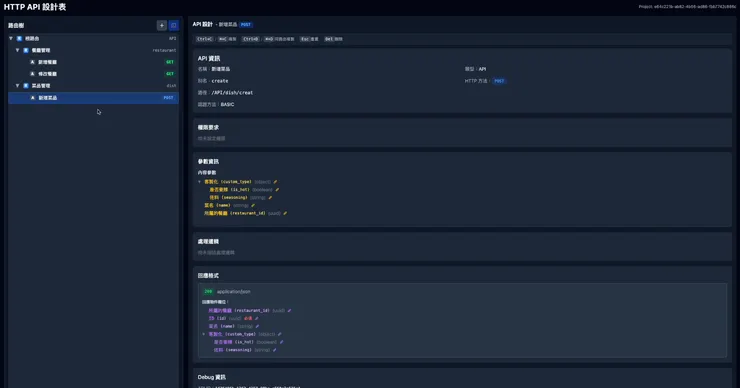Click the blue square icon beside the plus
Screen dimensions: 740x388
point(173,25)
